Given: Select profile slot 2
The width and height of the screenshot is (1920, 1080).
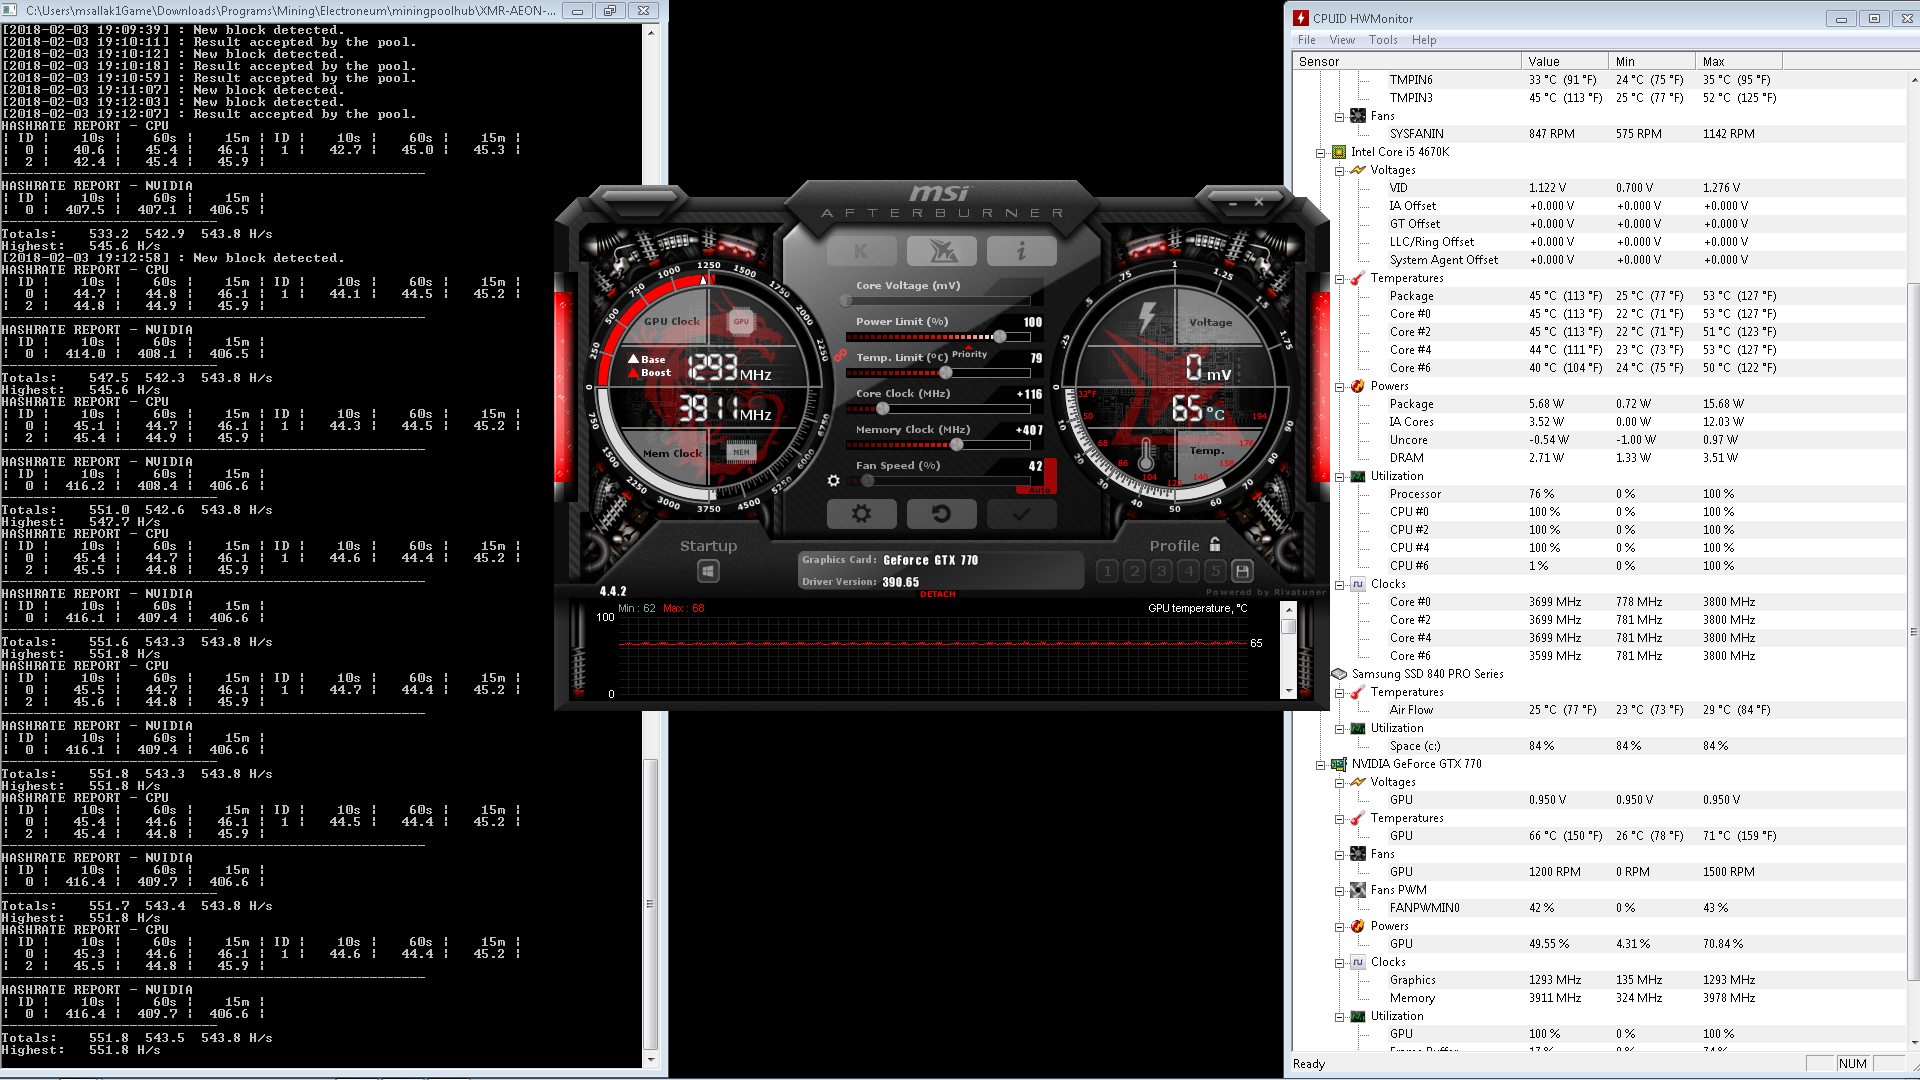Looking at the screenshot, I should (1134, 571).
